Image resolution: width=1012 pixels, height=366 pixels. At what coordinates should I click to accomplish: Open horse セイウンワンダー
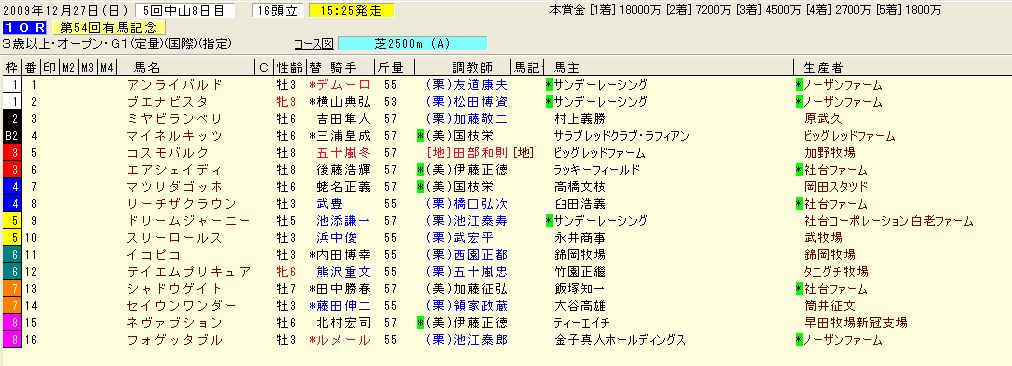point(181,305)
